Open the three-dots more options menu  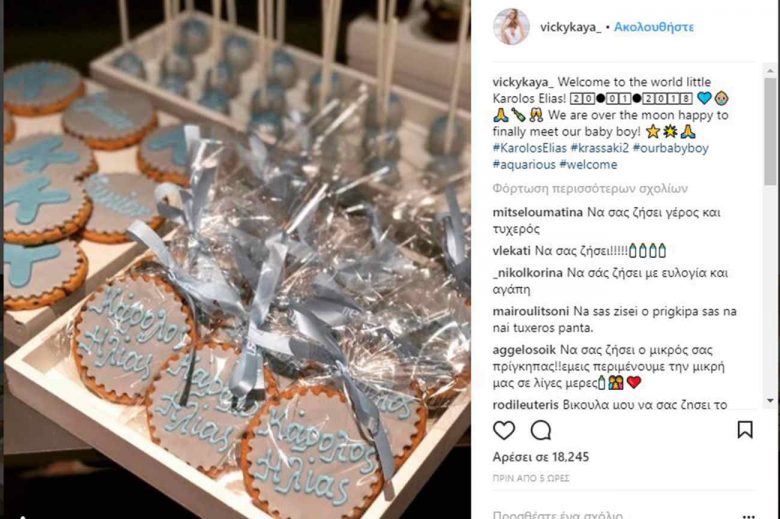pos(749,516)
